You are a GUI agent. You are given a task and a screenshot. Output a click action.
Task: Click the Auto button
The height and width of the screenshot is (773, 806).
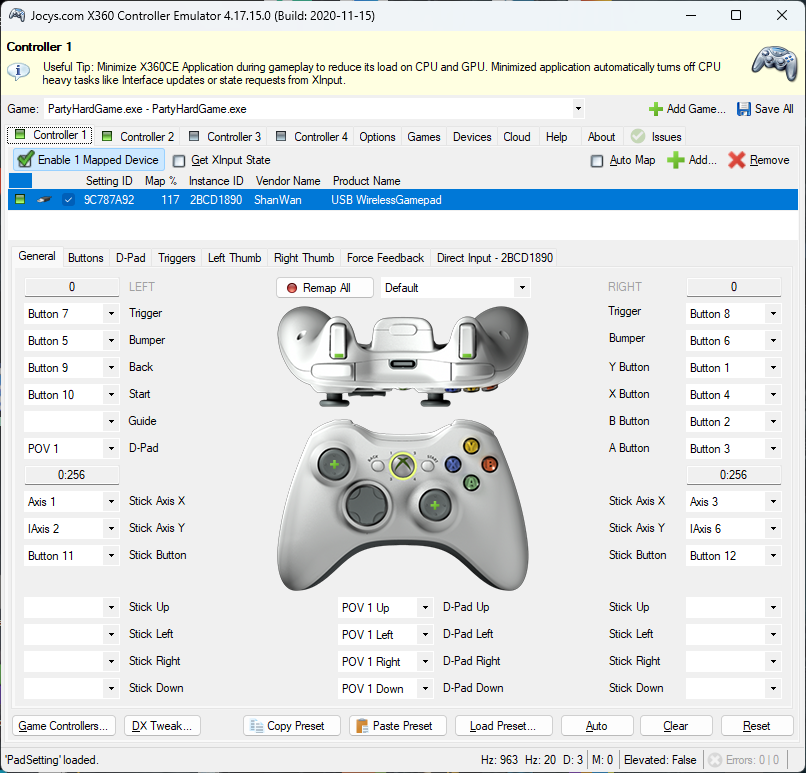tap(597, 726)
